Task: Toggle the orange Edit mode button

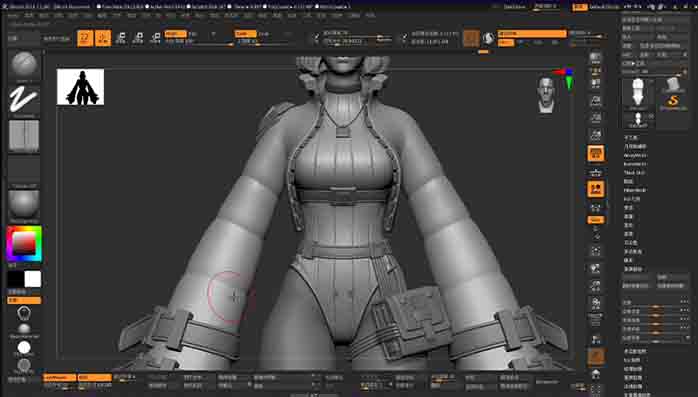Action: coord(85,38)
